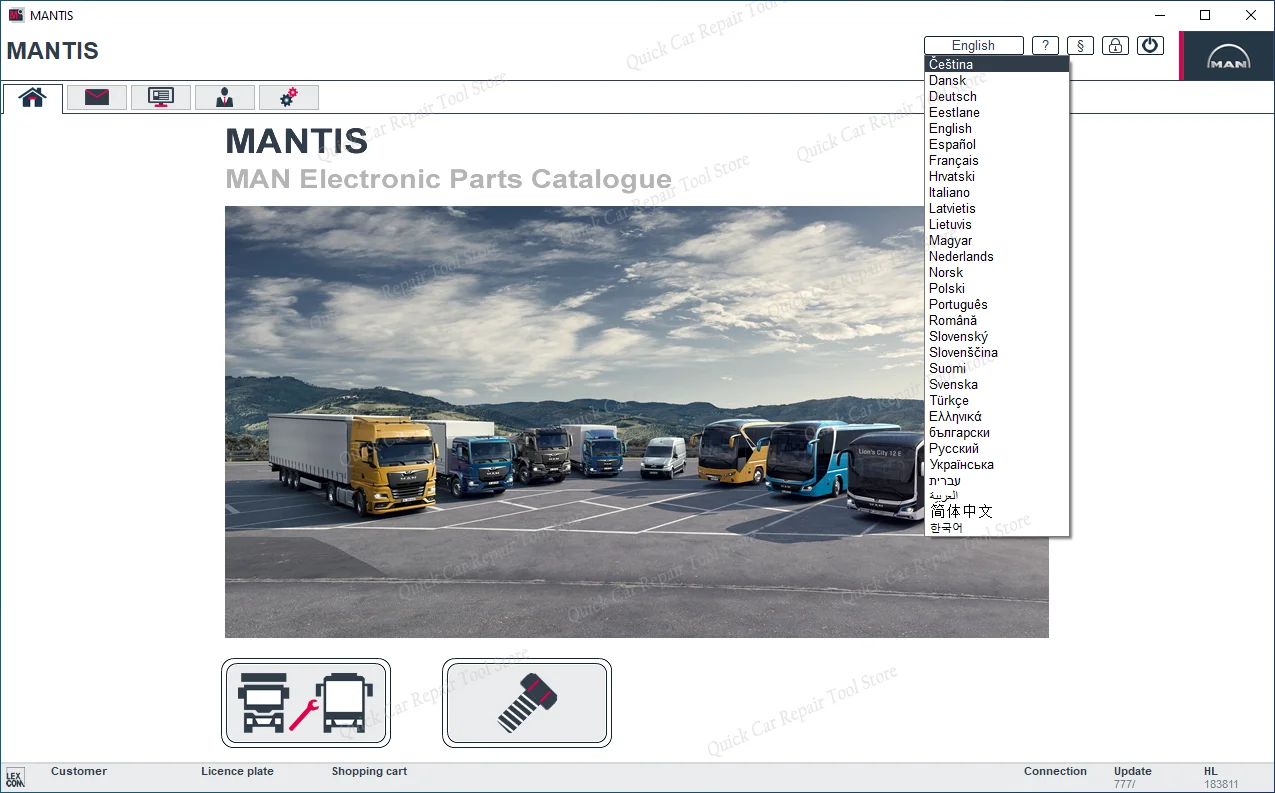
Task: Select Ελληνικά language
Action: click(997, 416)
